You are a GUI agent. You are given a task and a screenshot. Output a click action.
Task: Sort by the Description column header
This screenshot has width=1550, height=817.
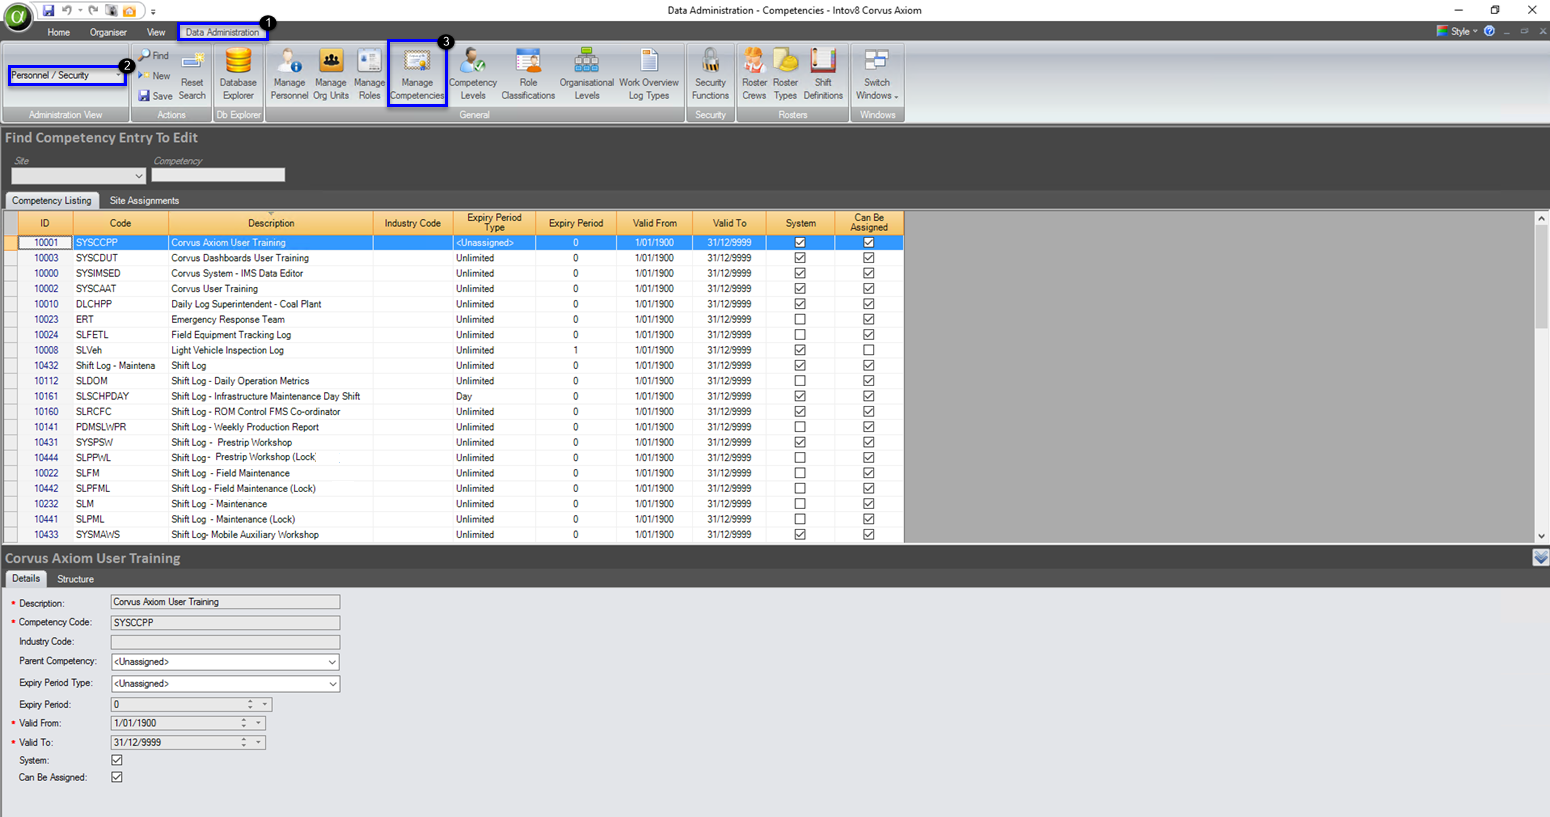(271, 223)
